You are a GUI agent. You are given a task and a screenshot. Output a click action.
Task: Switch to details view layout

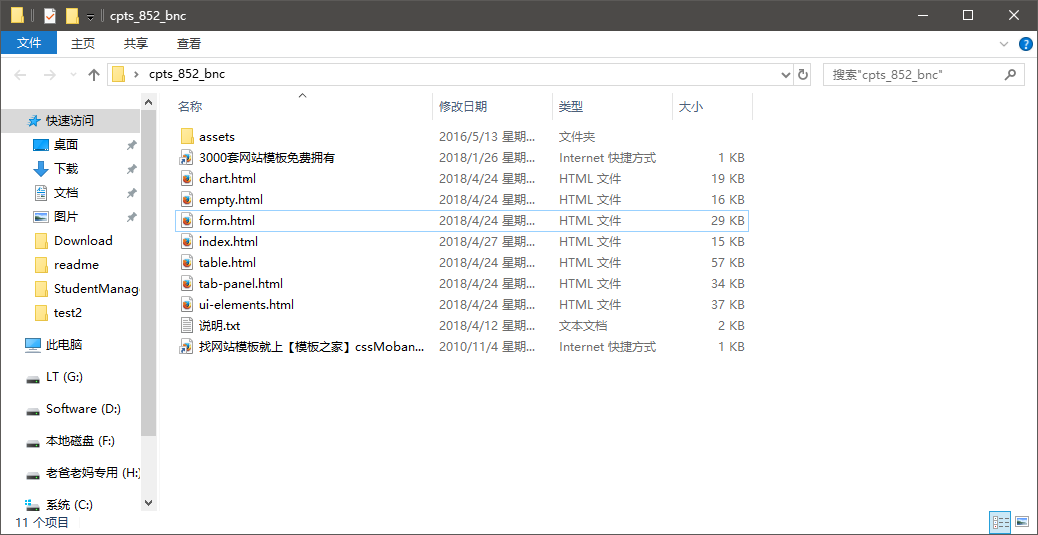point(1000,522)
